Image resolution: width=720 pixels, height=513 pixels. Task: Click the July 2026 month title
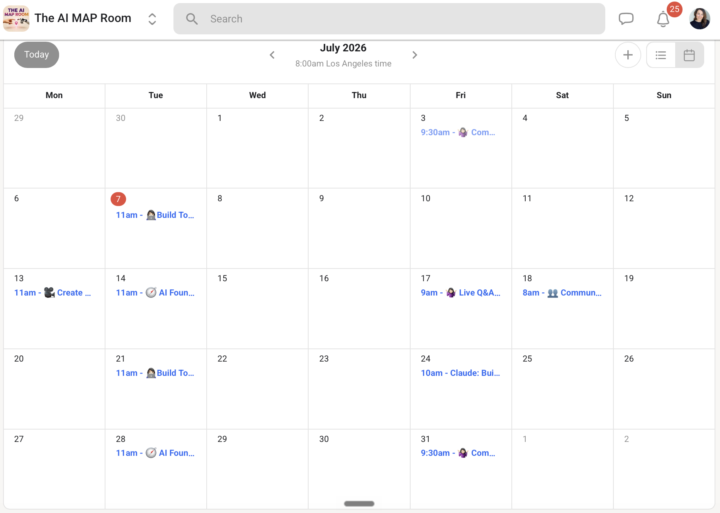(343, 48)
